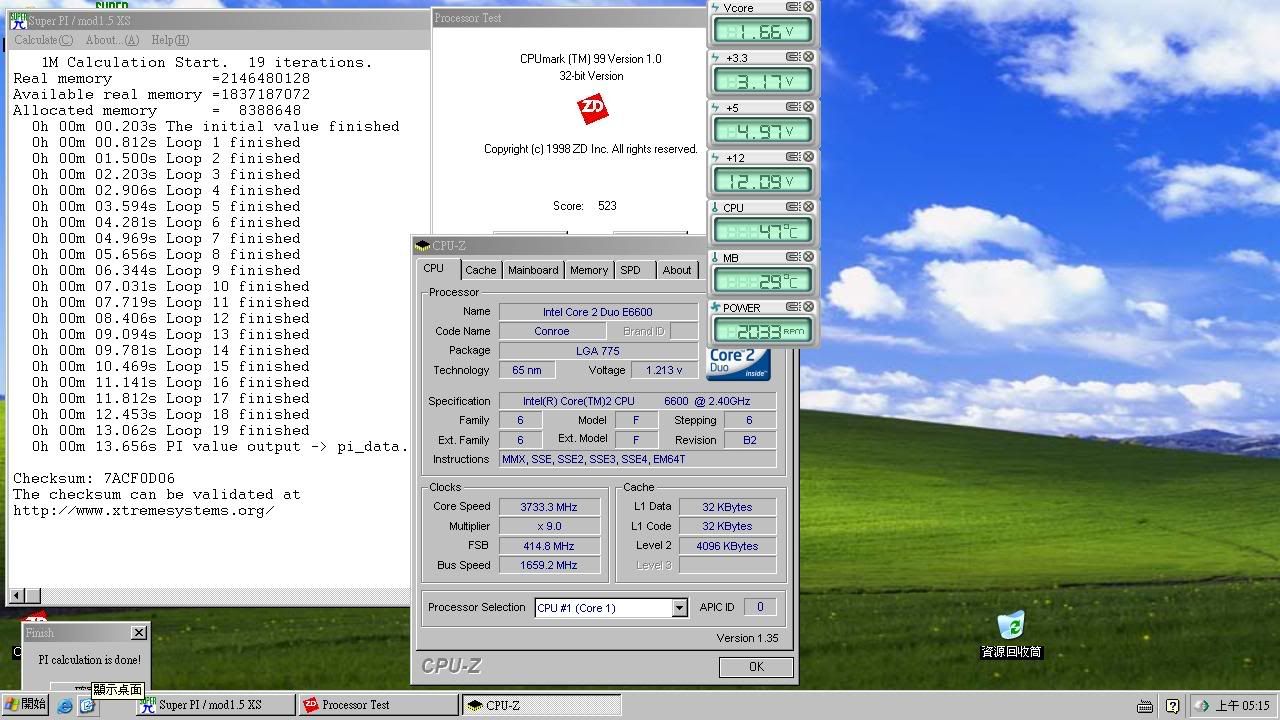Activate CPU-Z taskbar button
The width and height of the screenshot is (1280, 720).
coord(541,705)
